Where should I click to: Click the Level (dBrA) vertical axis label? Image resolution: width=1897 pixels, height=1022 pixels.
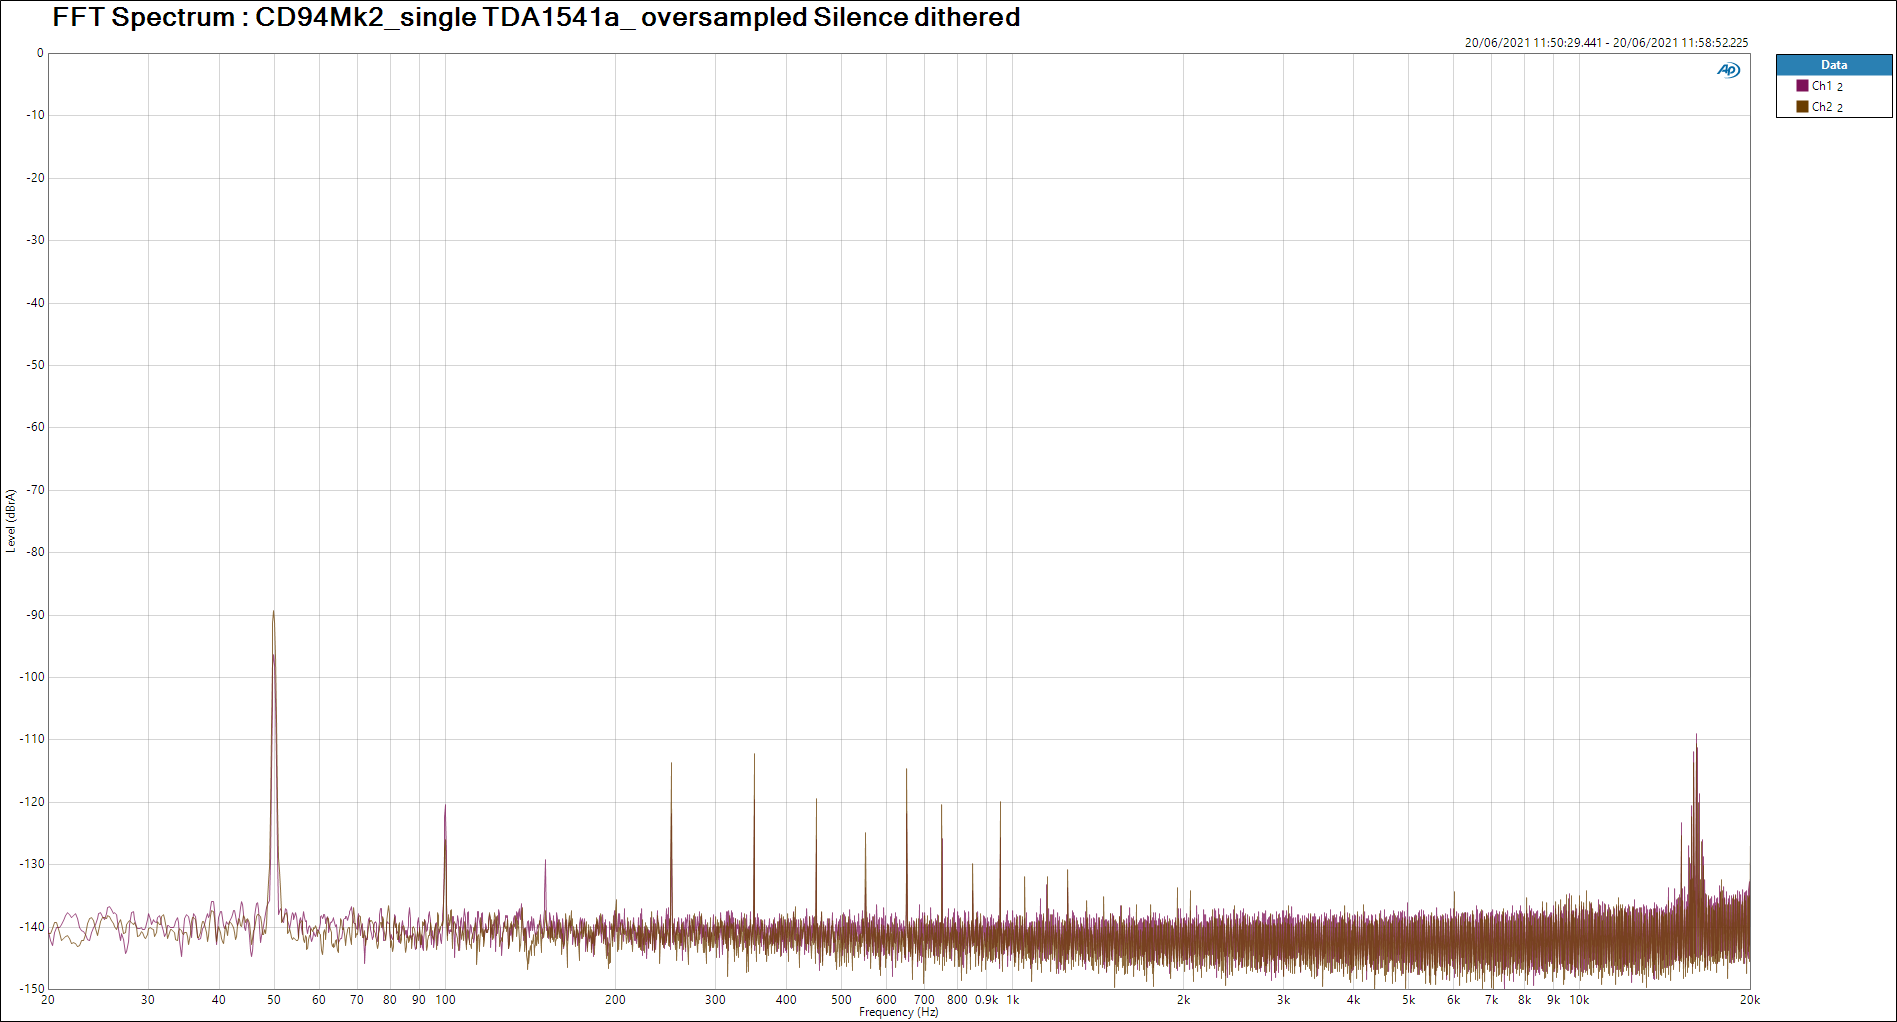tap(11, 520)
